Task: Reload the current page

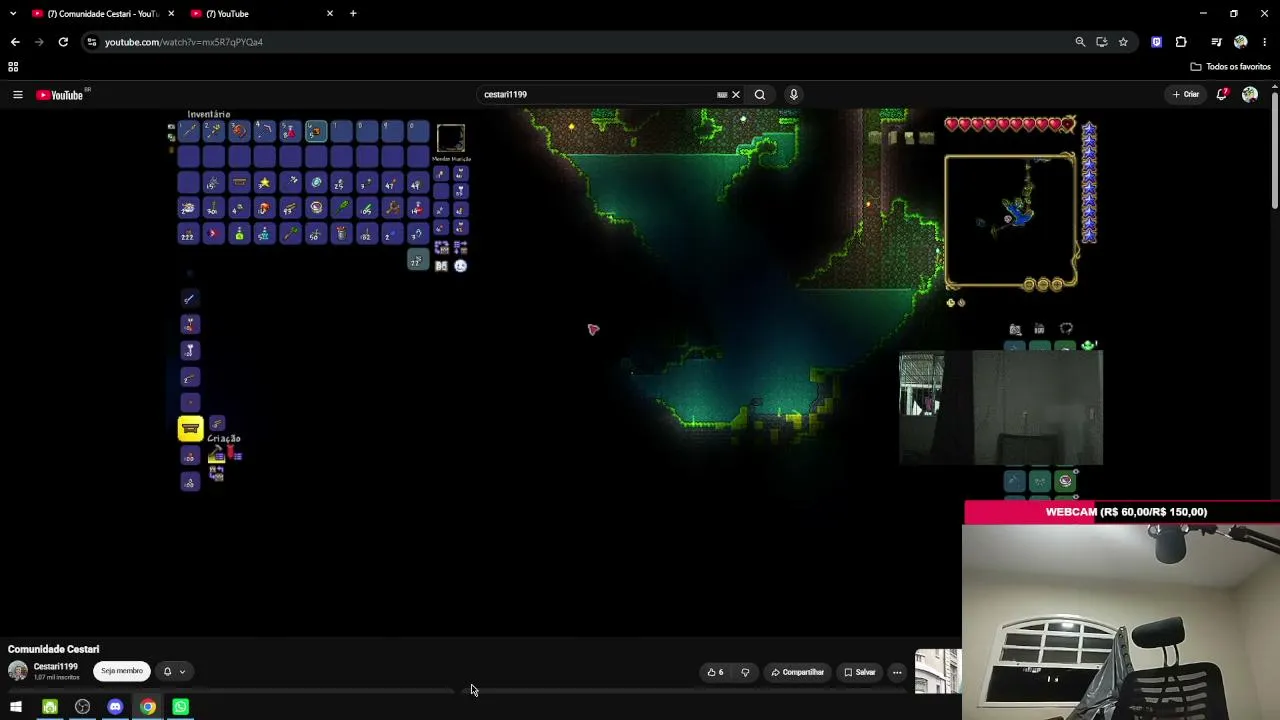Action: [63, 42]
